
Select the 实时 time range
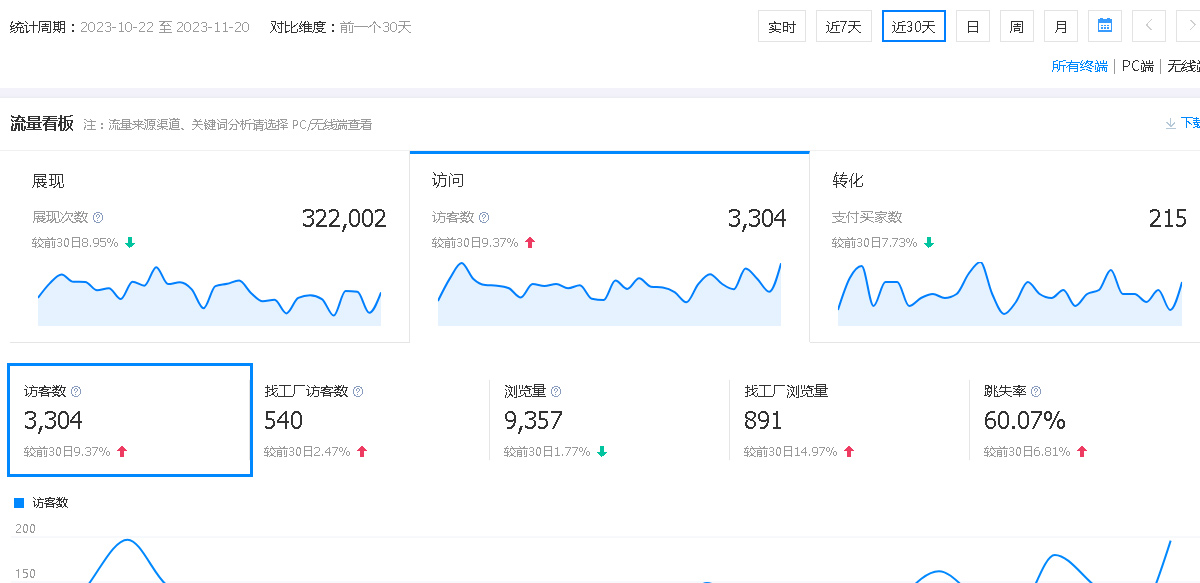(781, 26)
